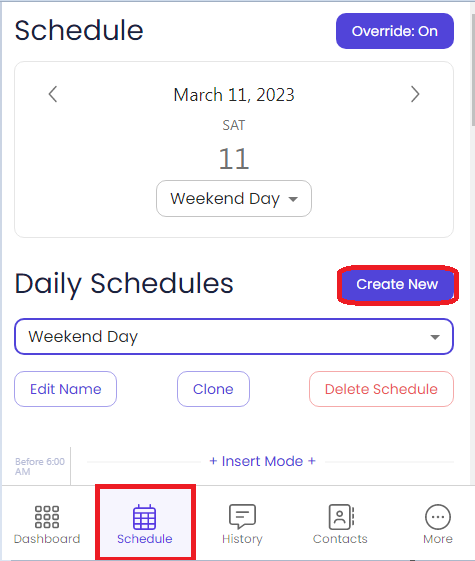Go to next day with right chevron
The height and width of the screenshot is (561, 475).
click(x=415, y=94)
